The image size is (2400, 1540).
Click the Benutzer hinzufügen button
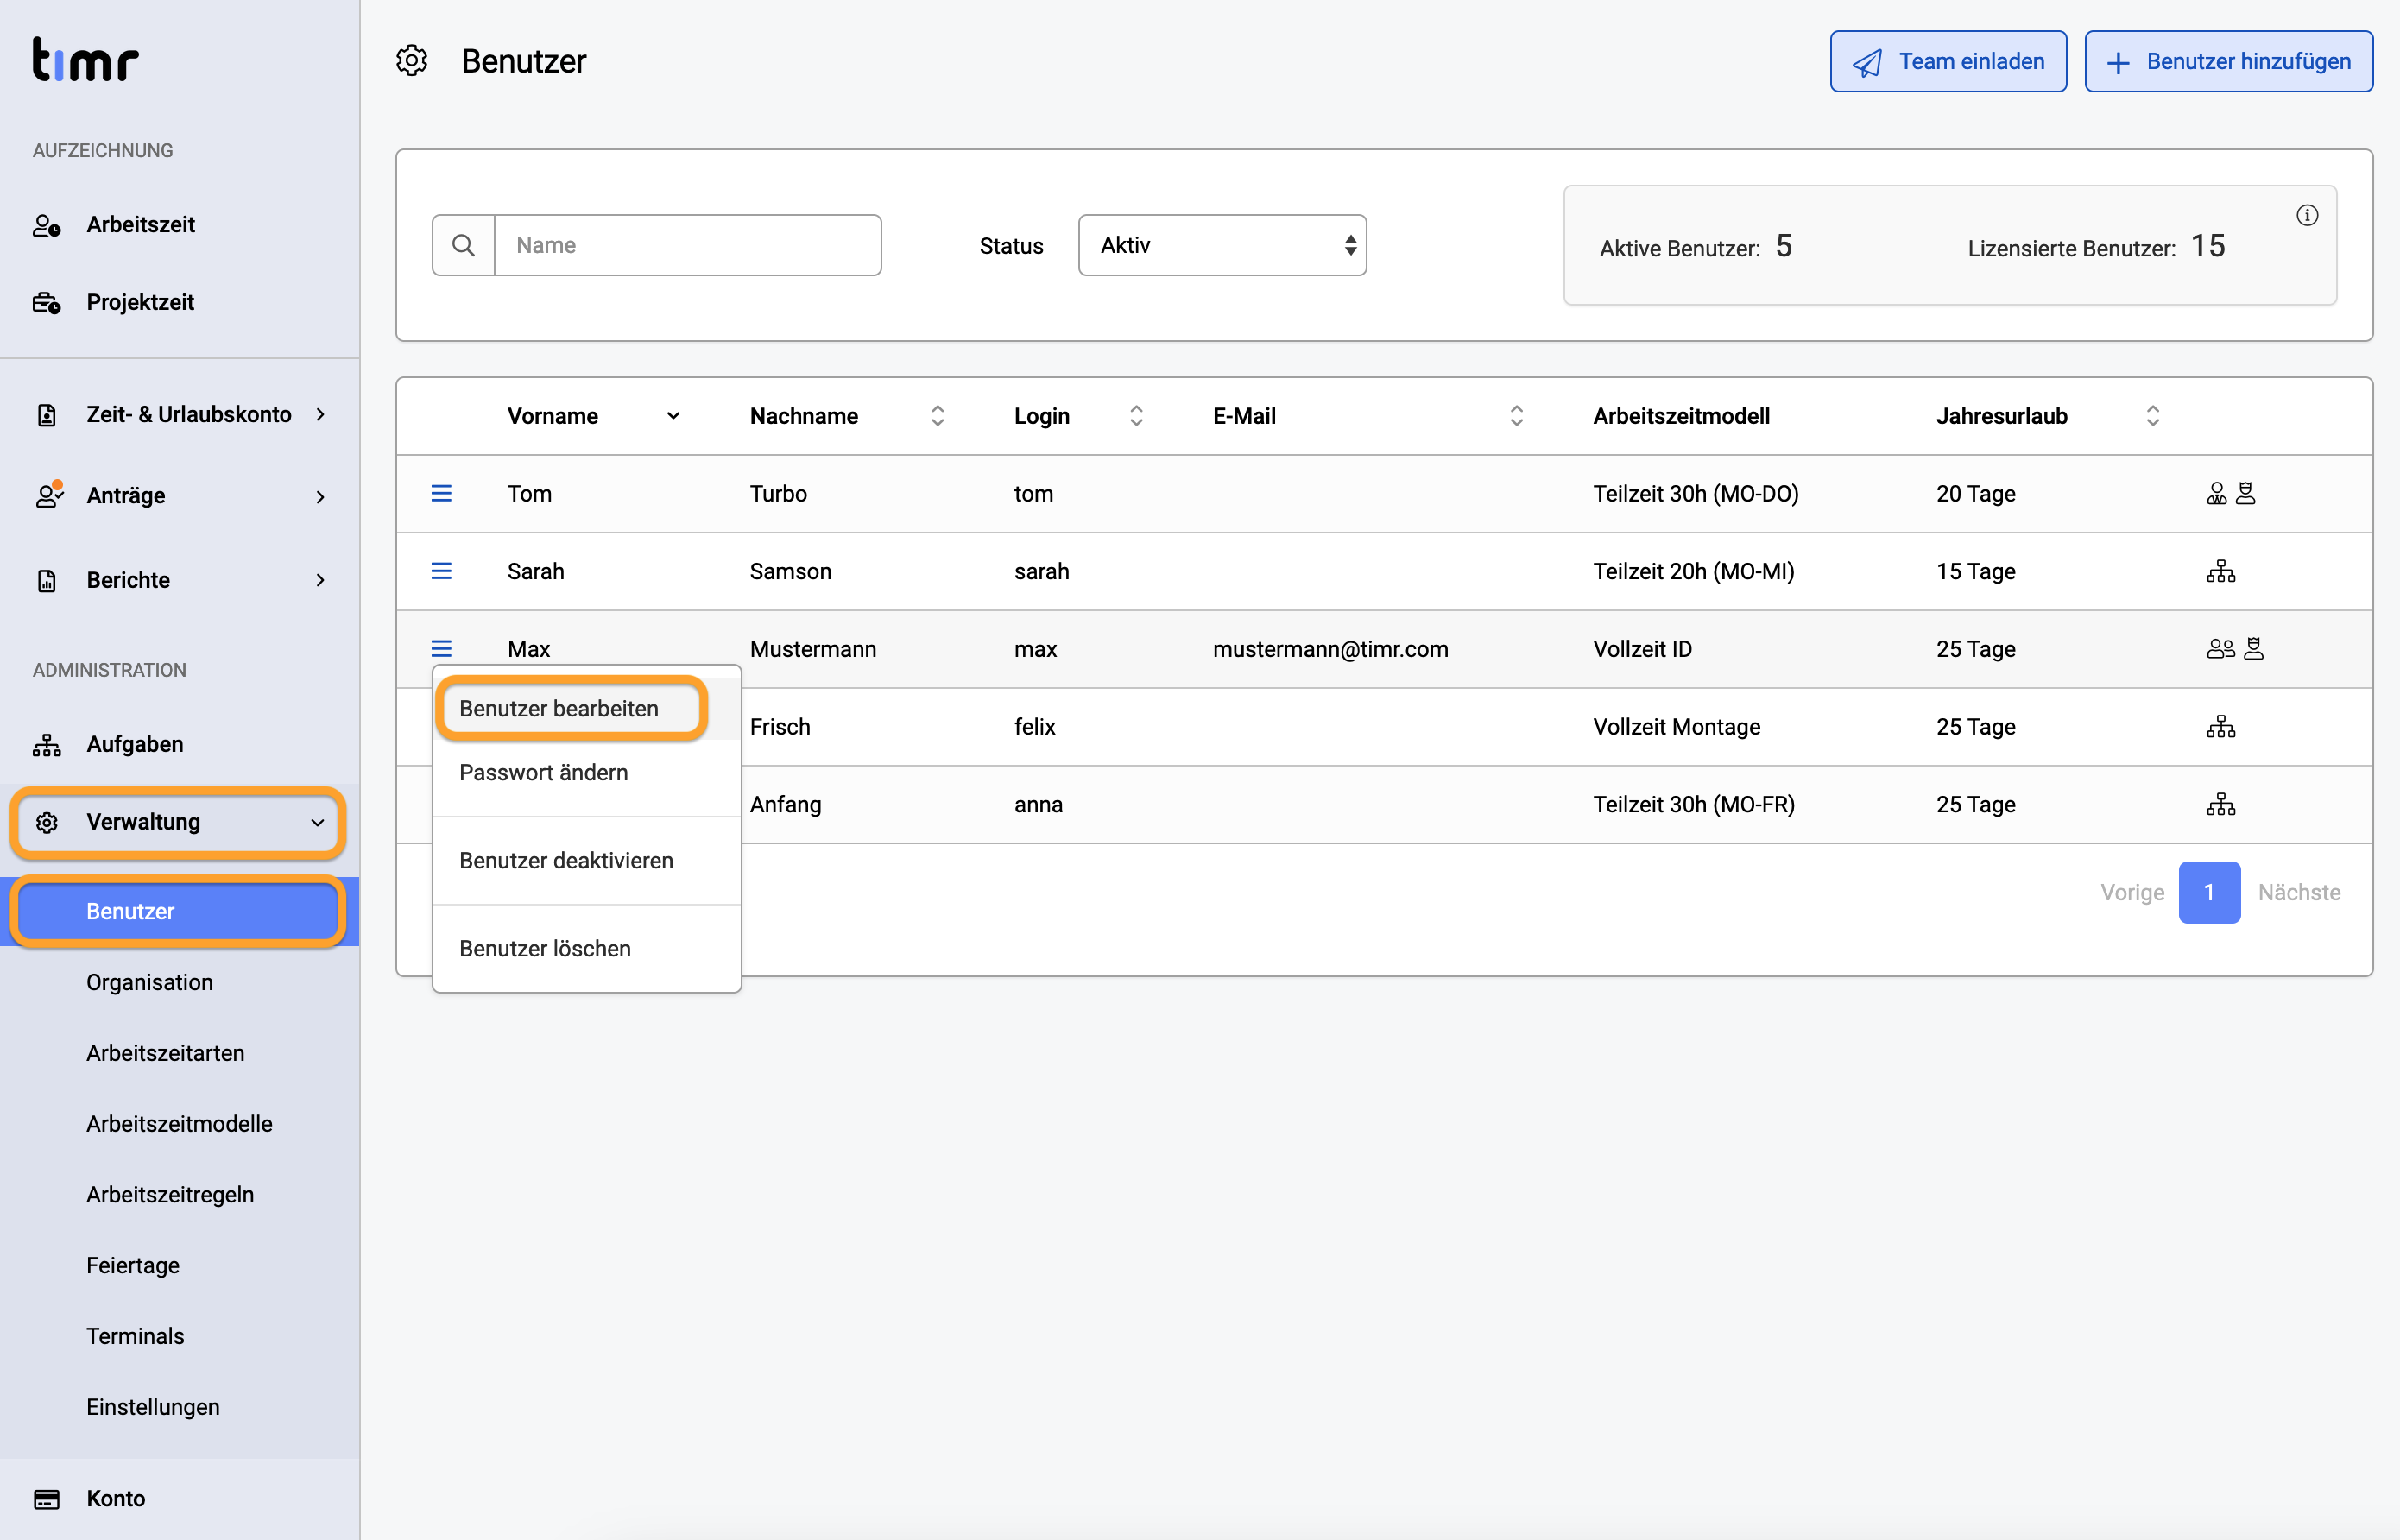tap(2228, 61)
